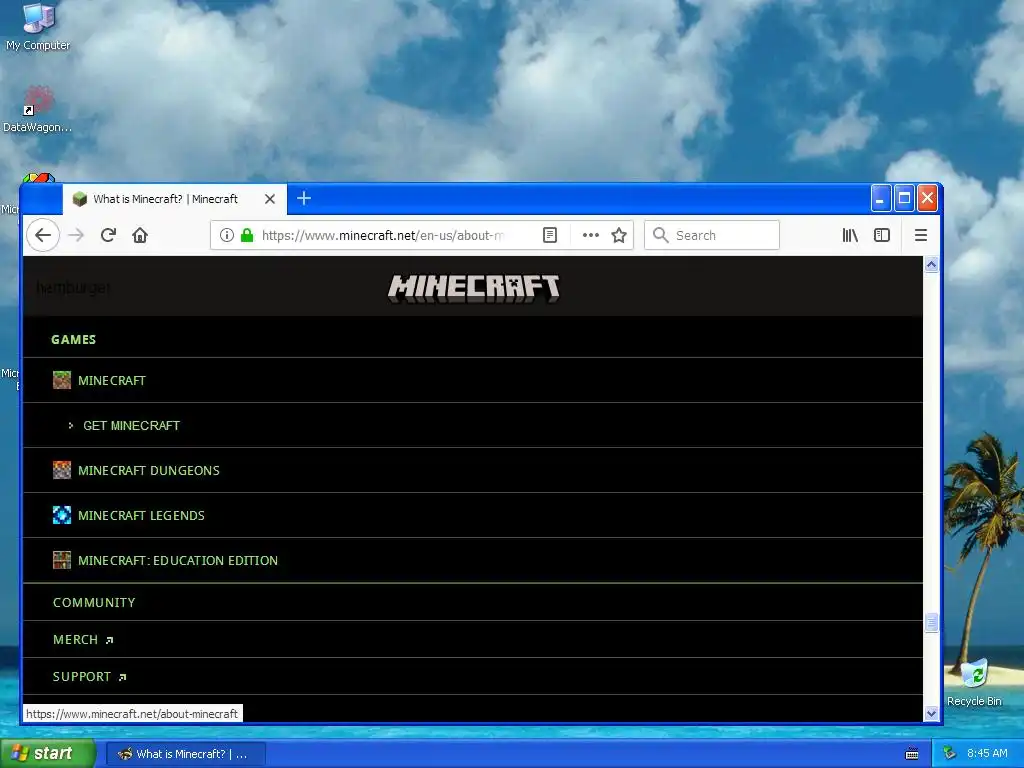Click the Minecraft grass block icon

(x=62, y=380)
